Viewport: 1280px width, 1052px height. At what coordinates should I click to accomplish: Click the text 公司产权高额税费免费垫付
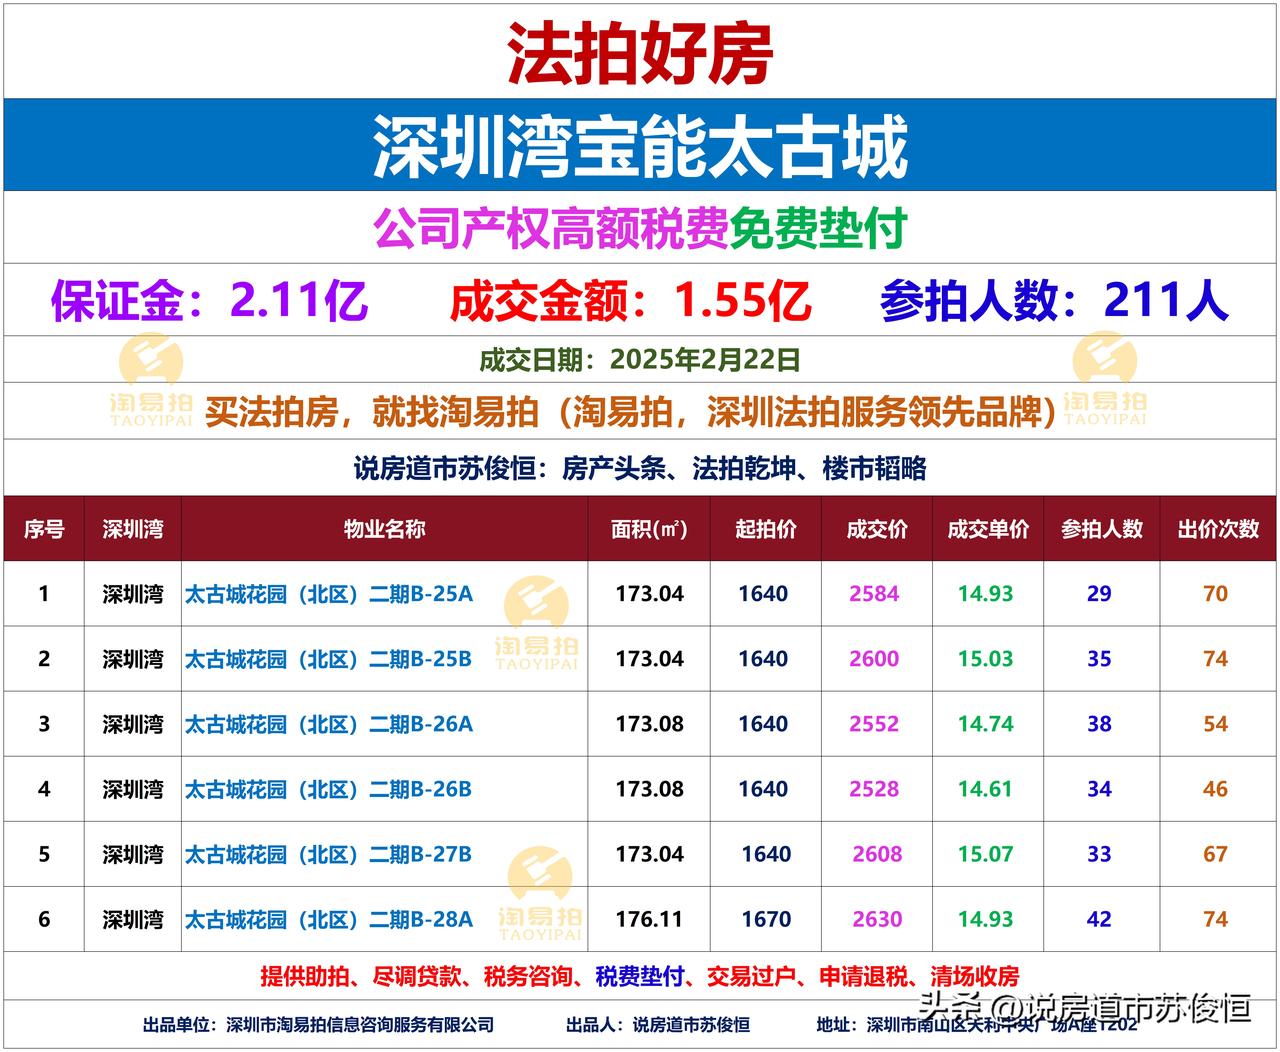pos(640,229)
